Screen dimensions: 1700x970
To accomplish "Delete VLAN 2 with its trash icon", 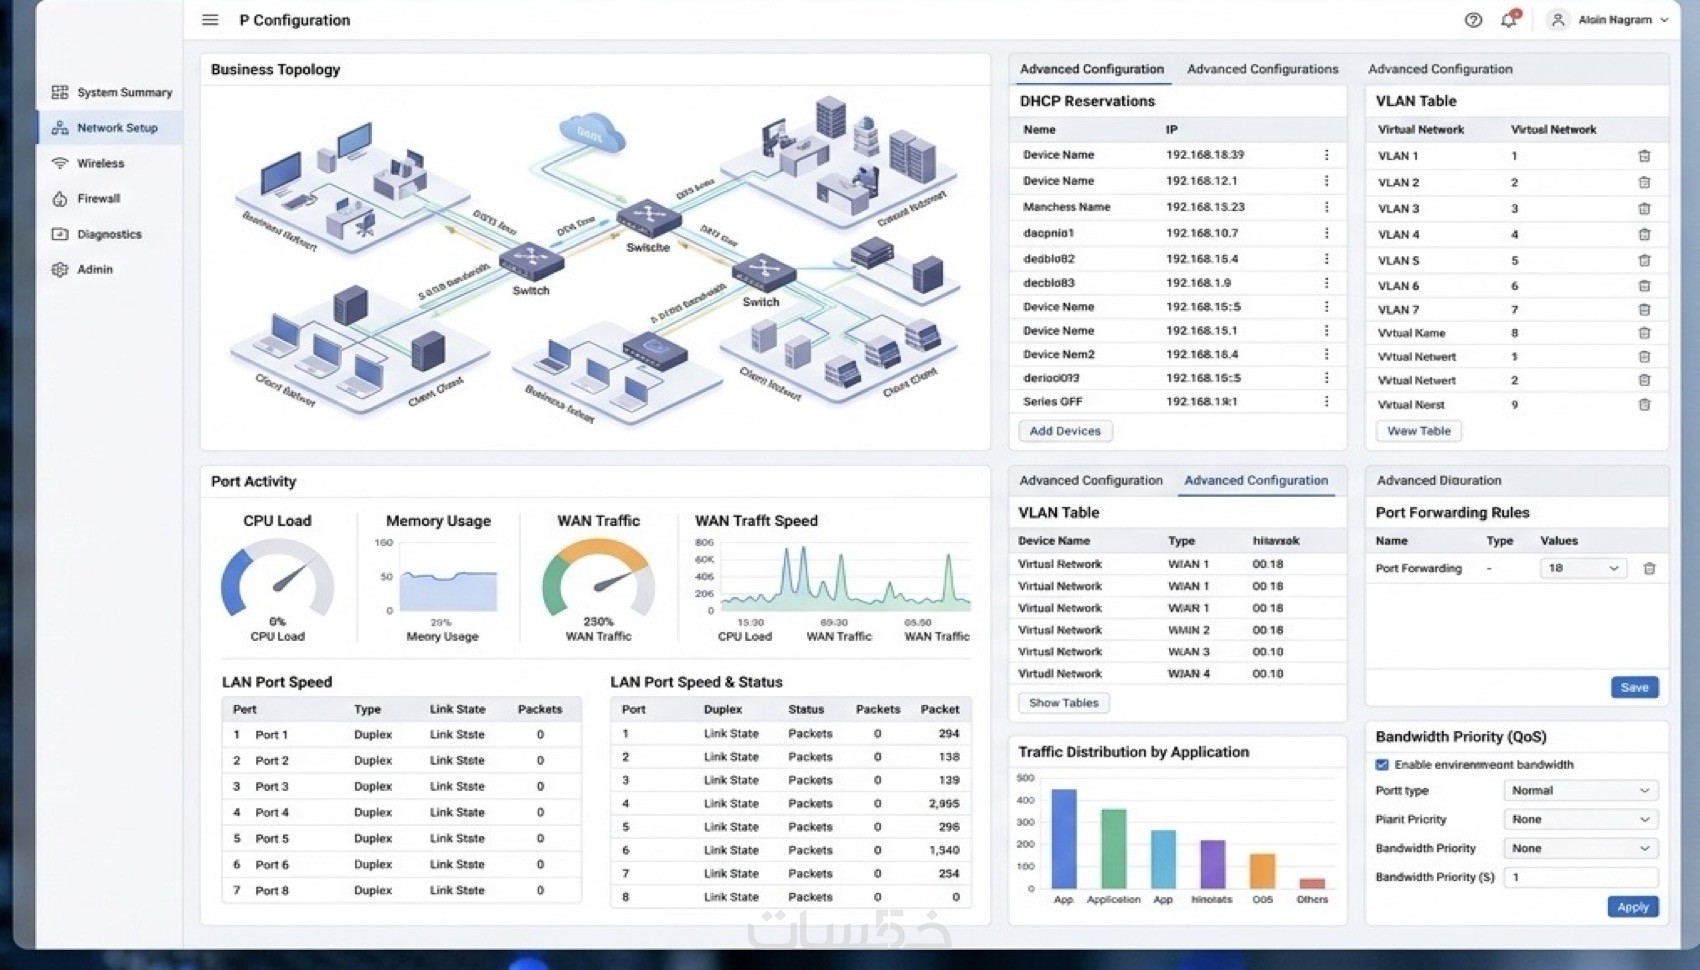I will [x=1644, y=183].
